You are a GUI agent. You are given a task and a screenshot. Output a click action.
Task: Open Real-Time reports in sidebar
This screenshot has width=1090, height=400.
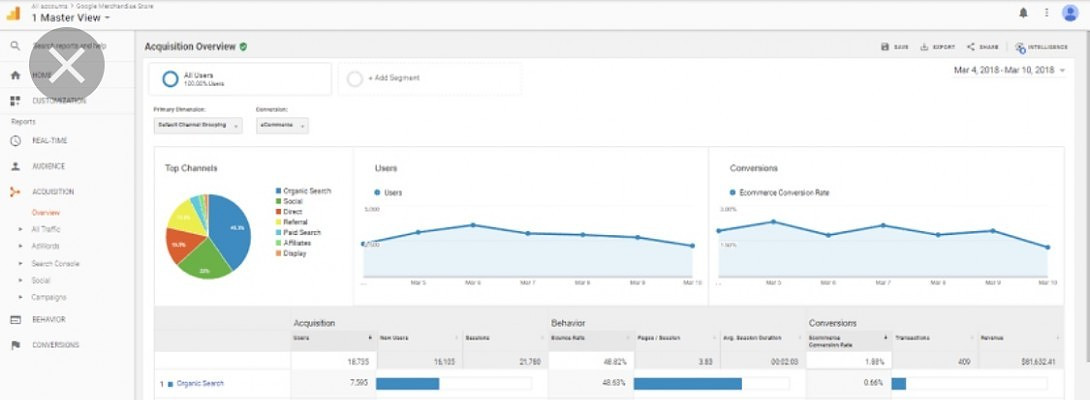pos(49,141)
